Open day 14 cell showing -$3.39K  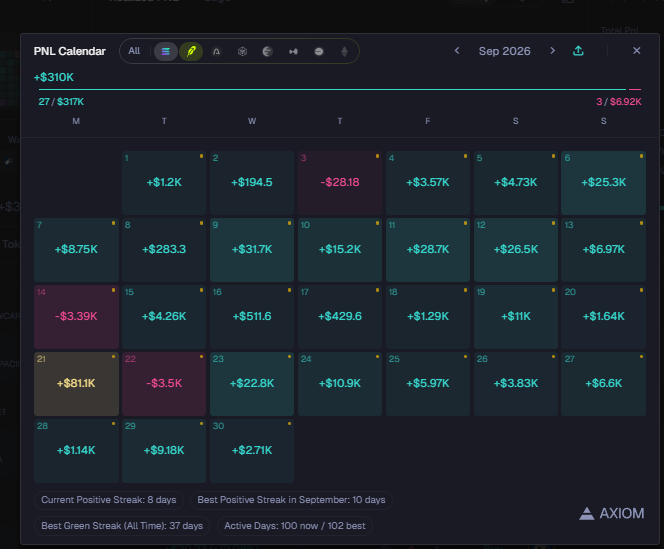(76, 317)
